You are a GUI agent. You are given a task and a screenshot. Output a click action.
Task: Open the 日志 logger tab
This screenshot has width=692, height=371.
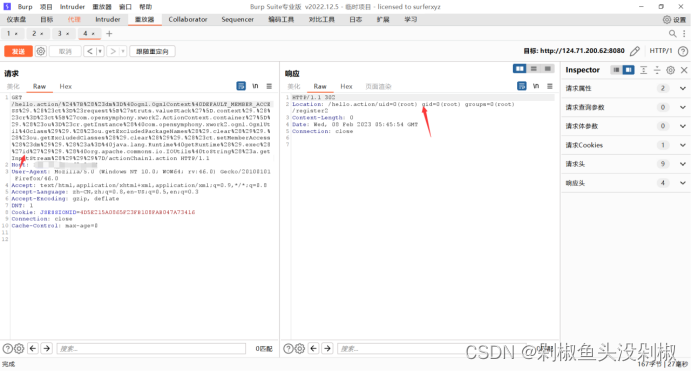(x=356, y=19)
